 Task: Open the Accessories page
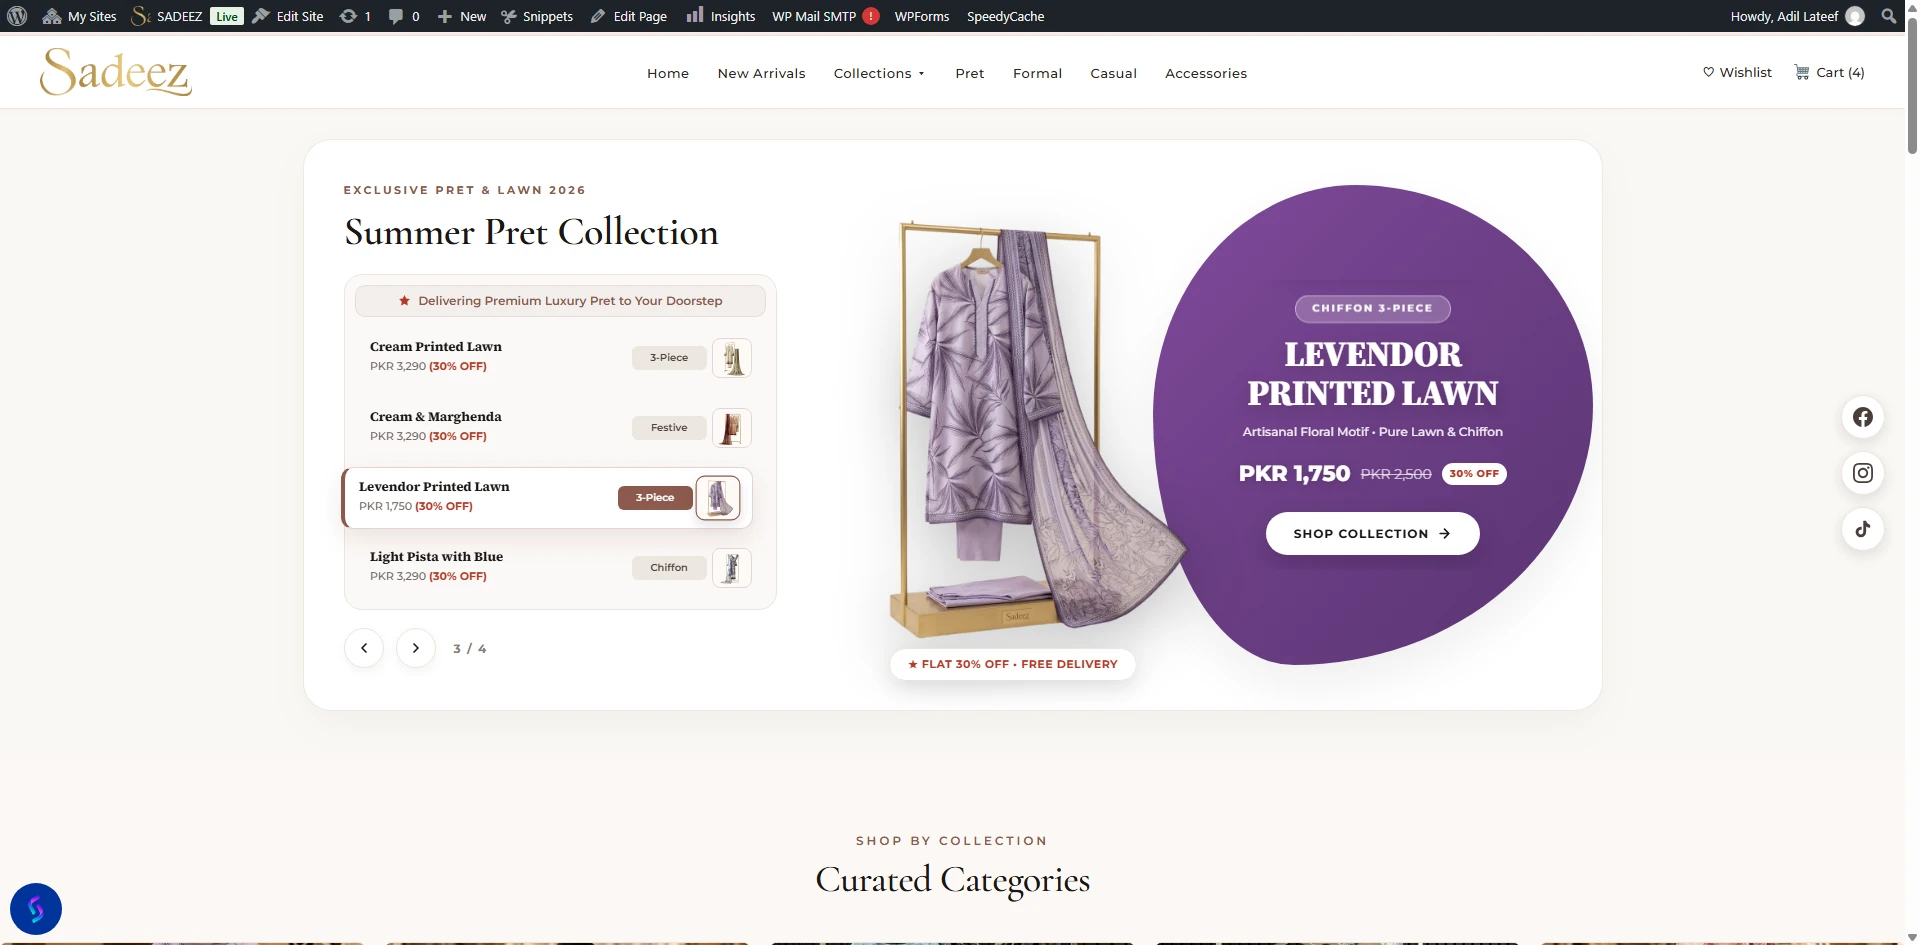[1206, 73]
